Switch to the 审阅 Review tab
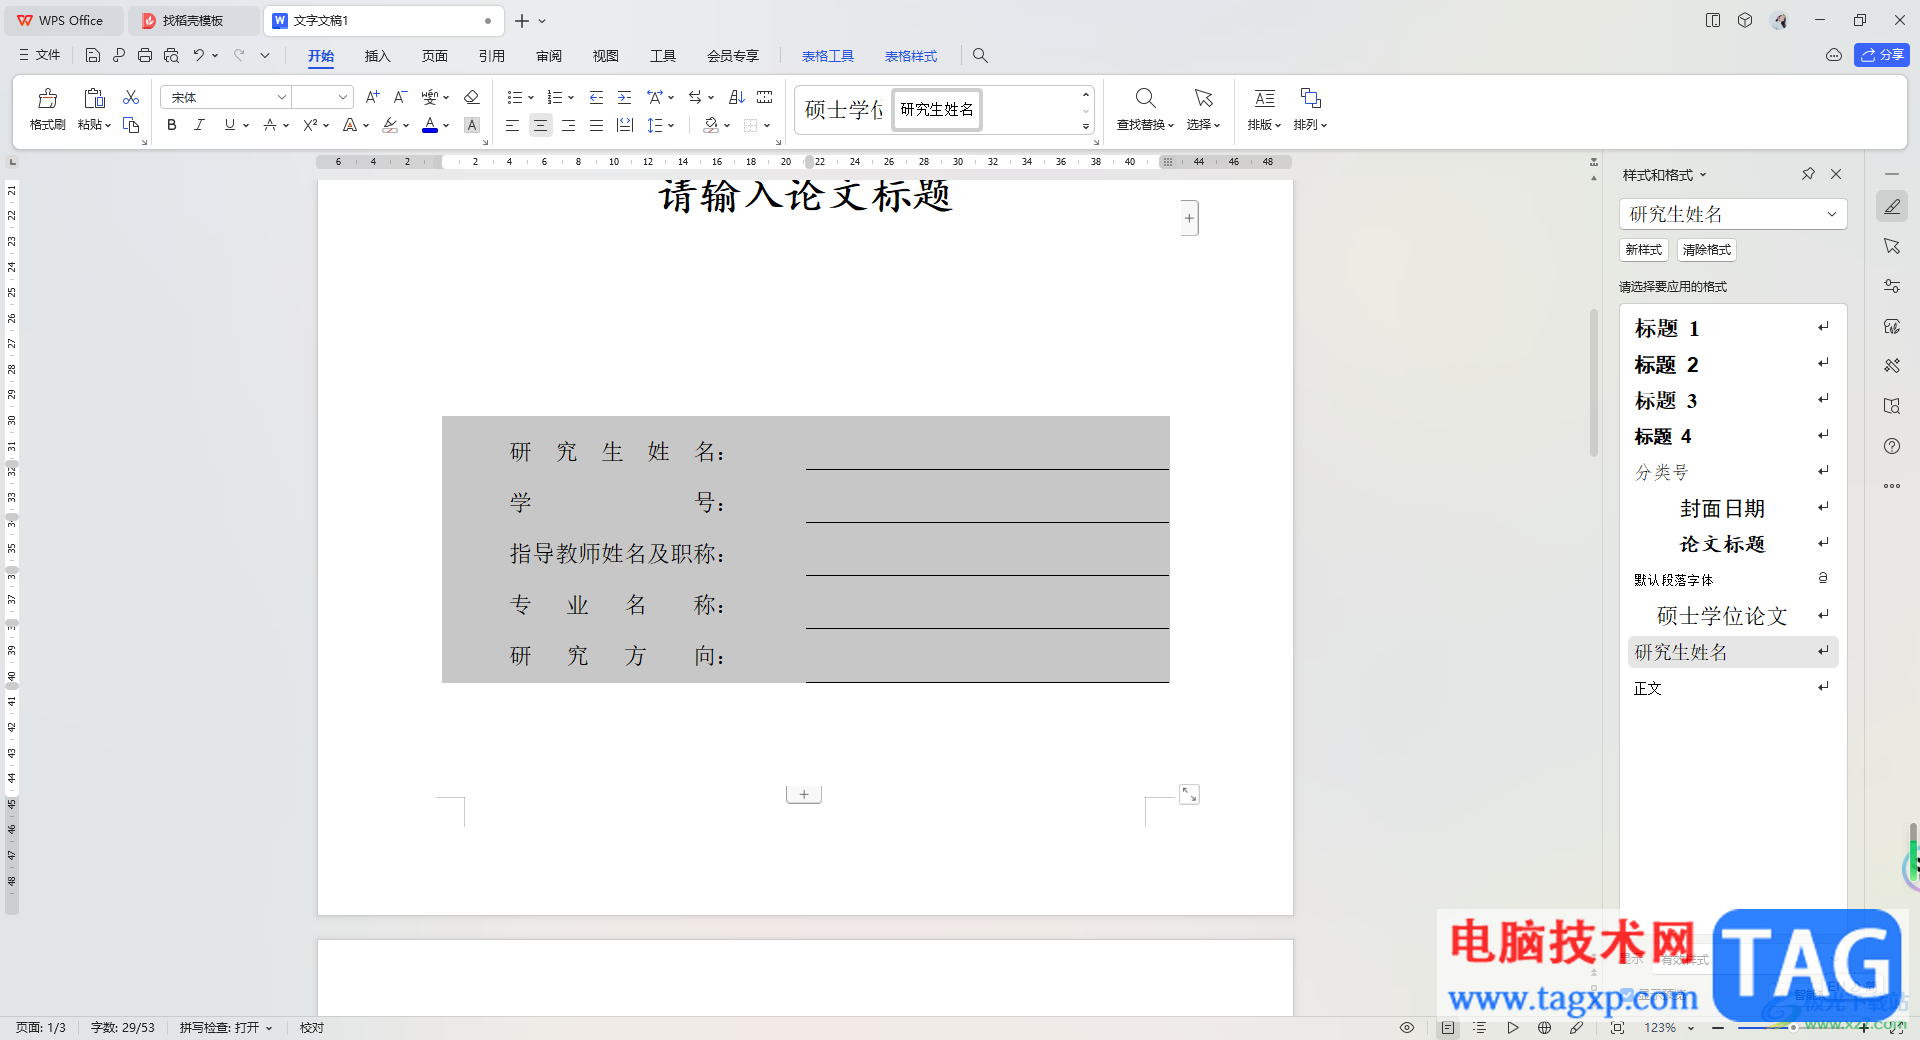This screenshot has width=1920, height=1040. (548, 56)
